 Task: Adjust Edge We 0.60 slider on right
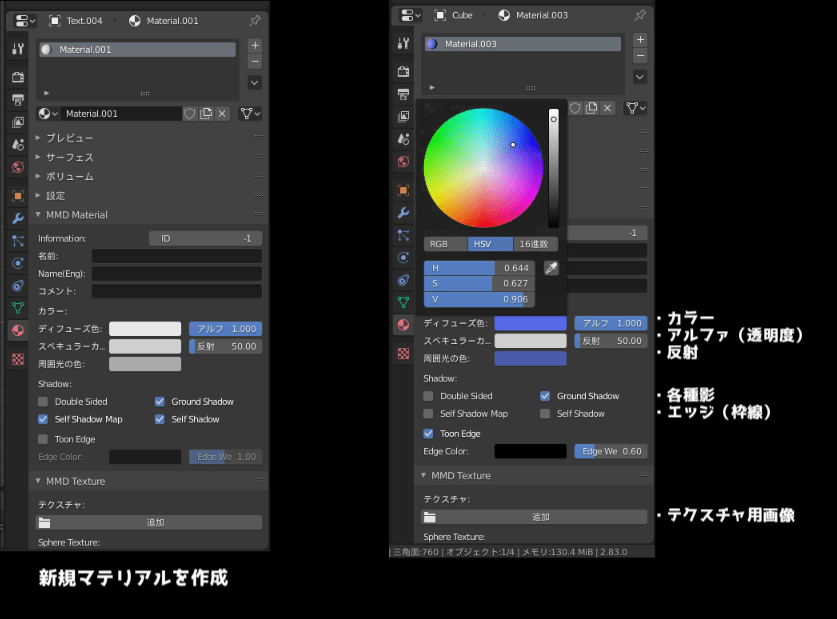coord(611,451)
